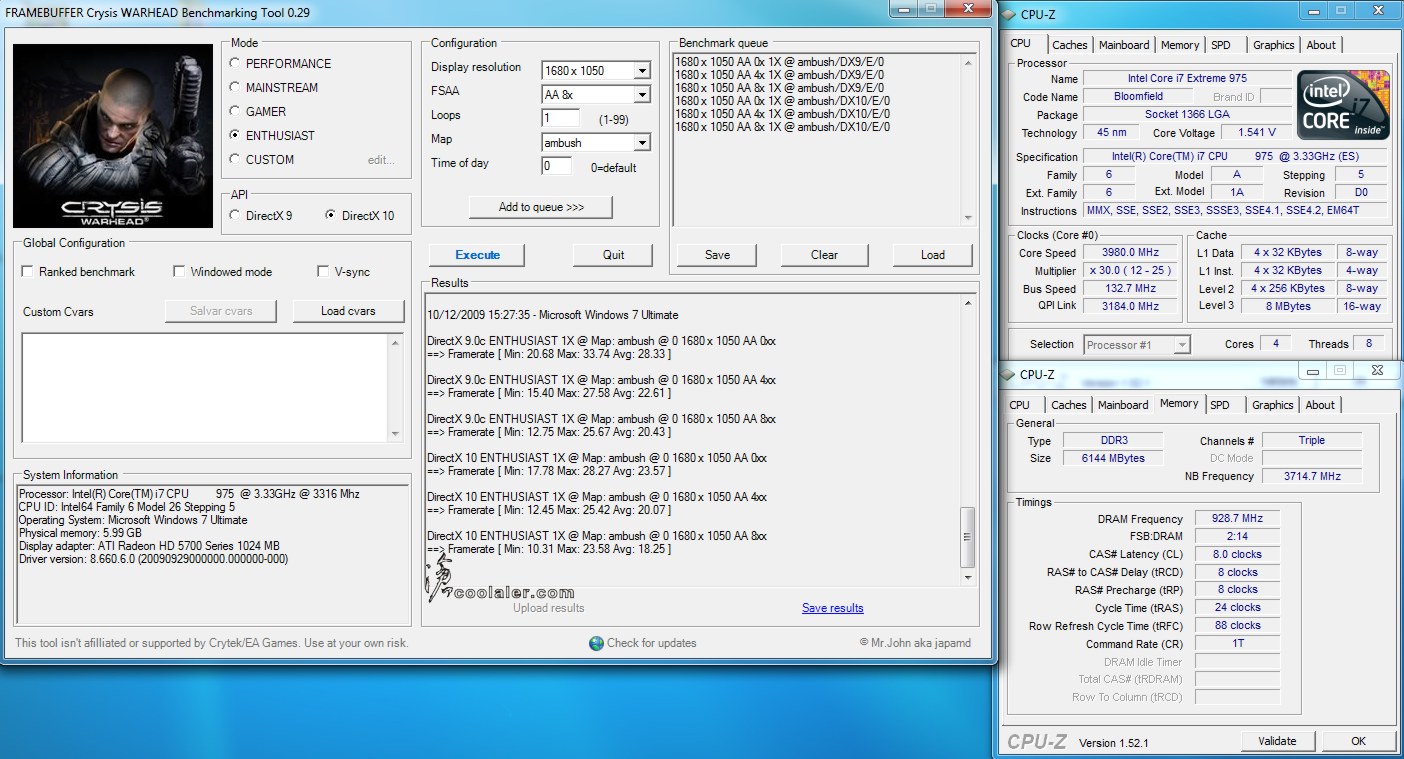The image size is (1404, 759).
Task: Toggle the Windowed mode checkbox
Action: pyautogui.click(x=179, y=271)
